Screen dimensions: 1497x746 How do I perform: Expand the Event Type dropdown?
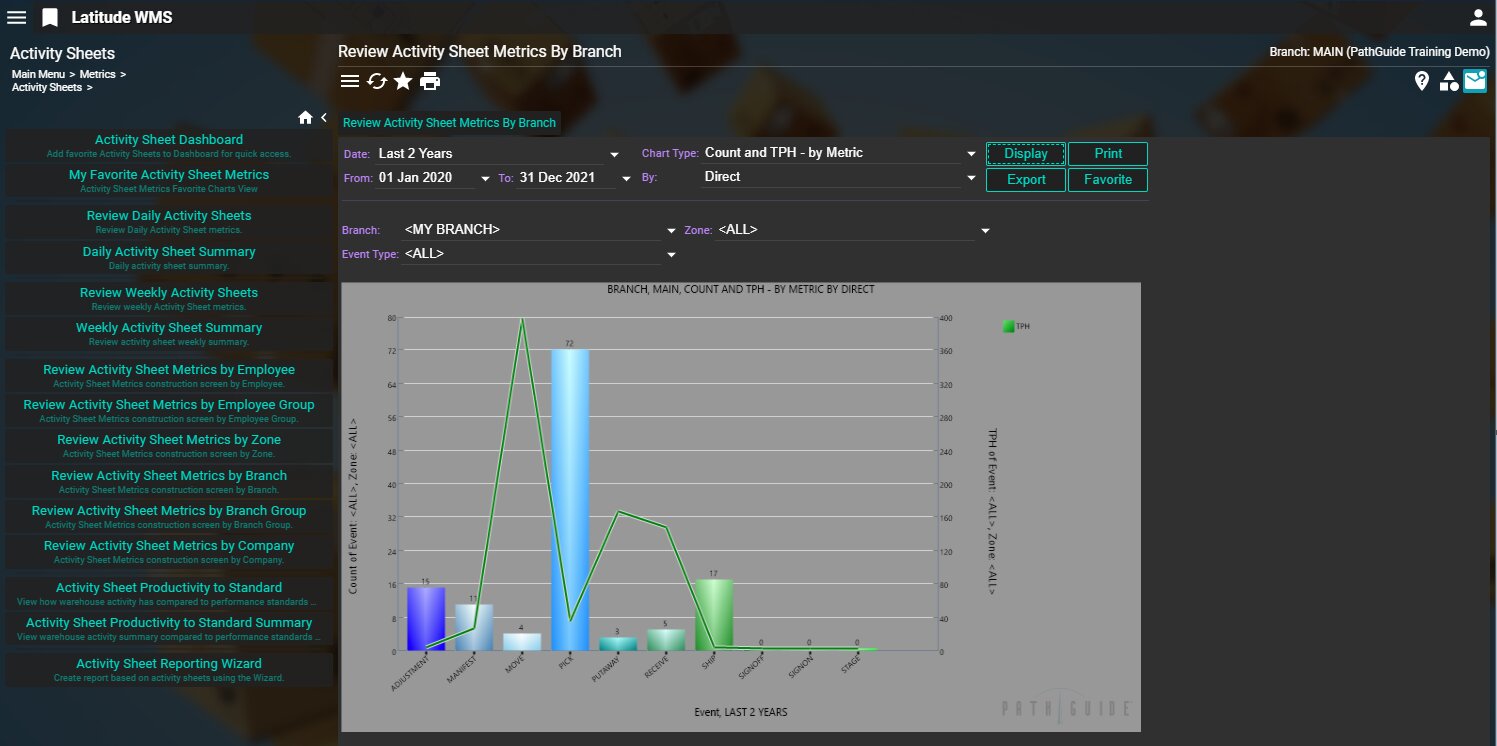coord(671,255)
